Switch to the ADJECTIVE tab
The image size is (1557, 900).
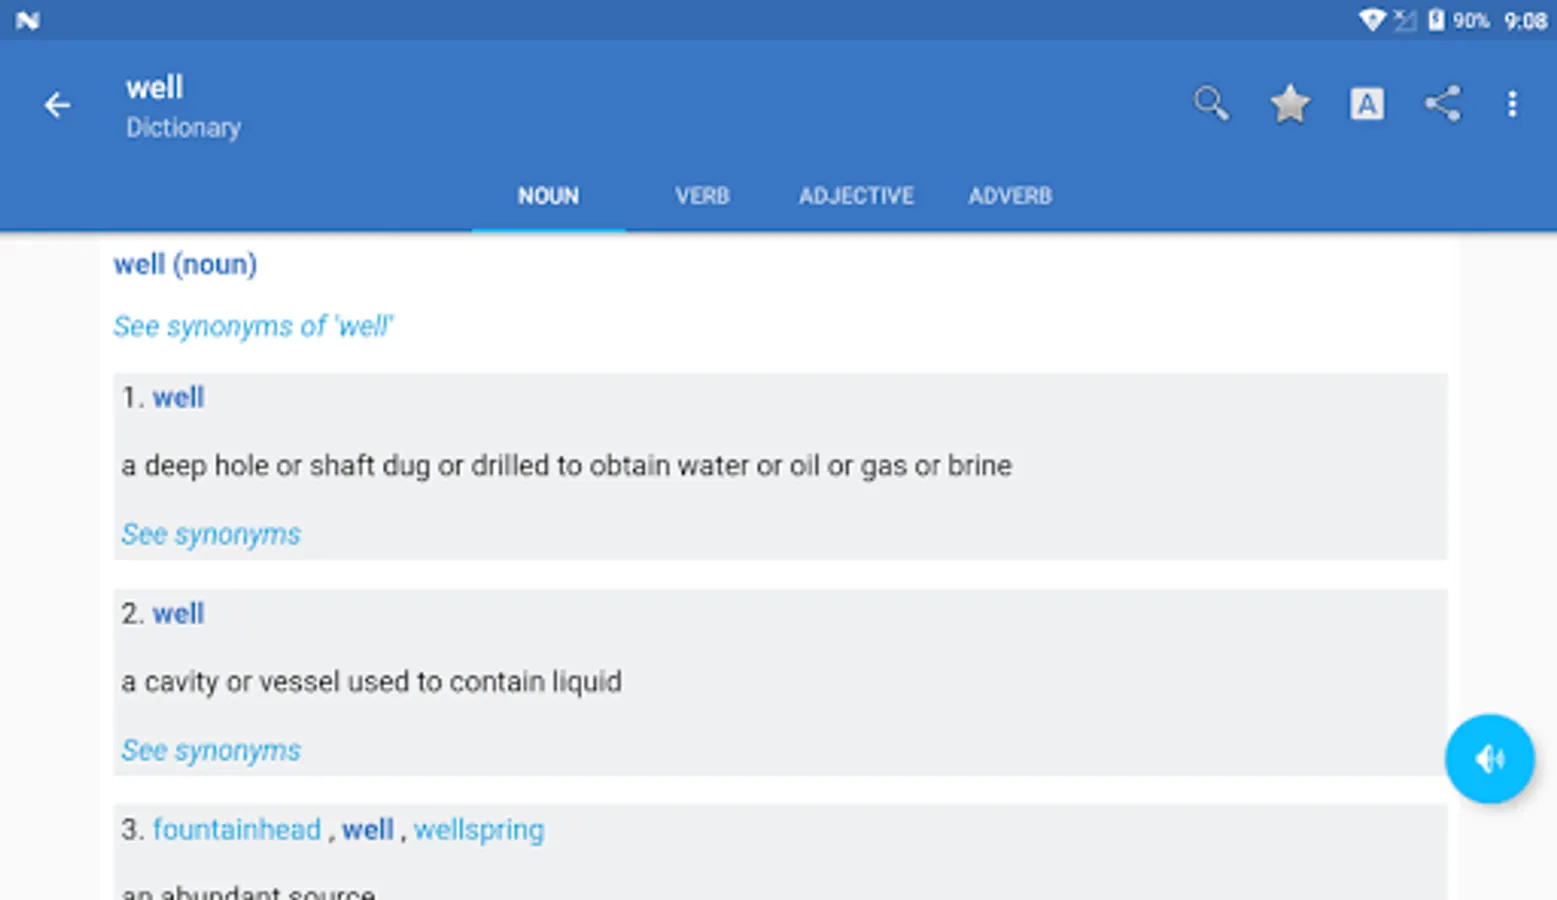click(855, 196)
